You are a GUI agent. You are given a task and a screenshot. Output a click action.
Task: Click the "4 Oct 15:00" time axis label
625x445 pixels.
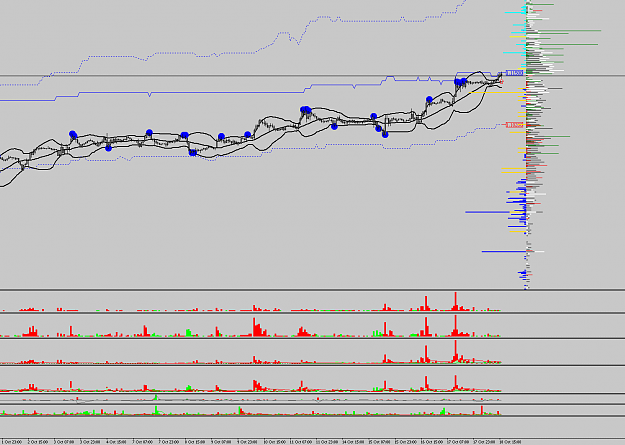pos(117,441)
